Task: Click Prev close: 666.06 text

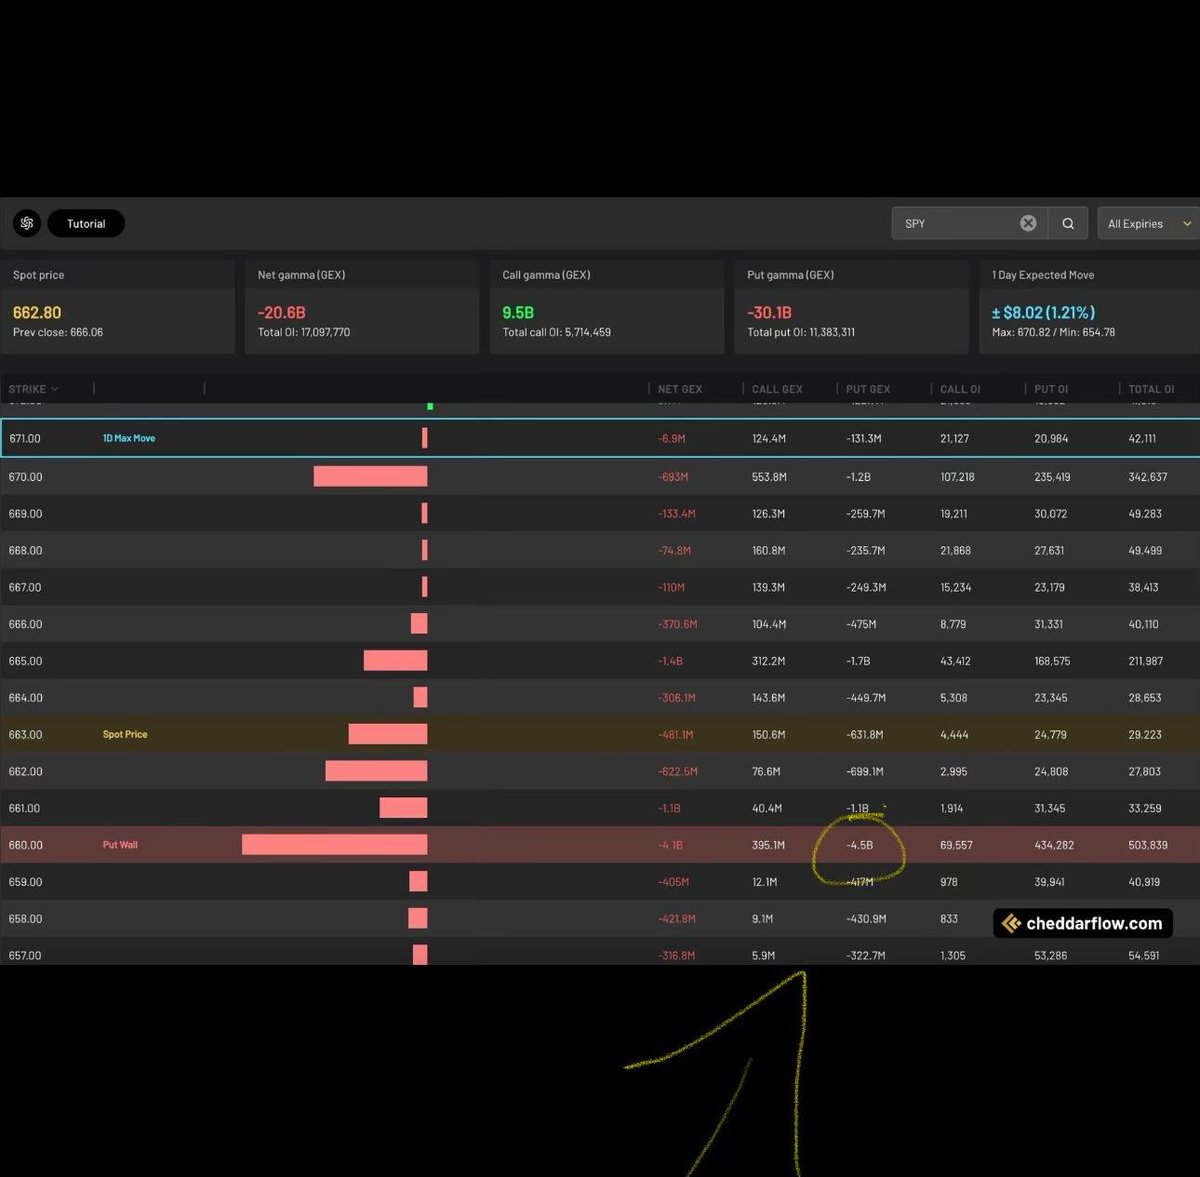Action: pos(58,332)
